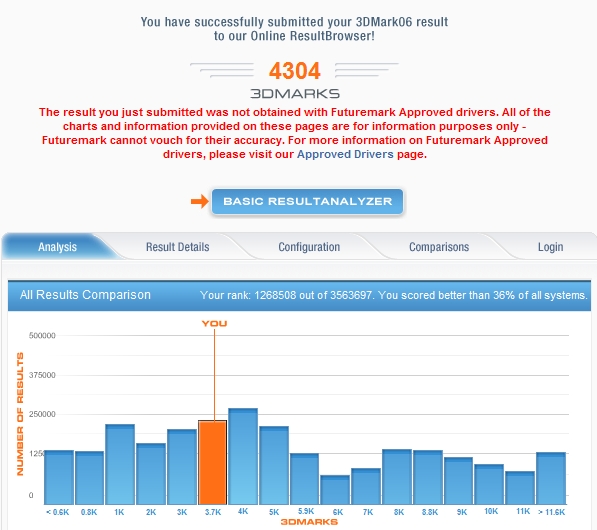Select the Analysis tab
The height and width of the screenshot is (530, 597).
(x=57, y=247)
